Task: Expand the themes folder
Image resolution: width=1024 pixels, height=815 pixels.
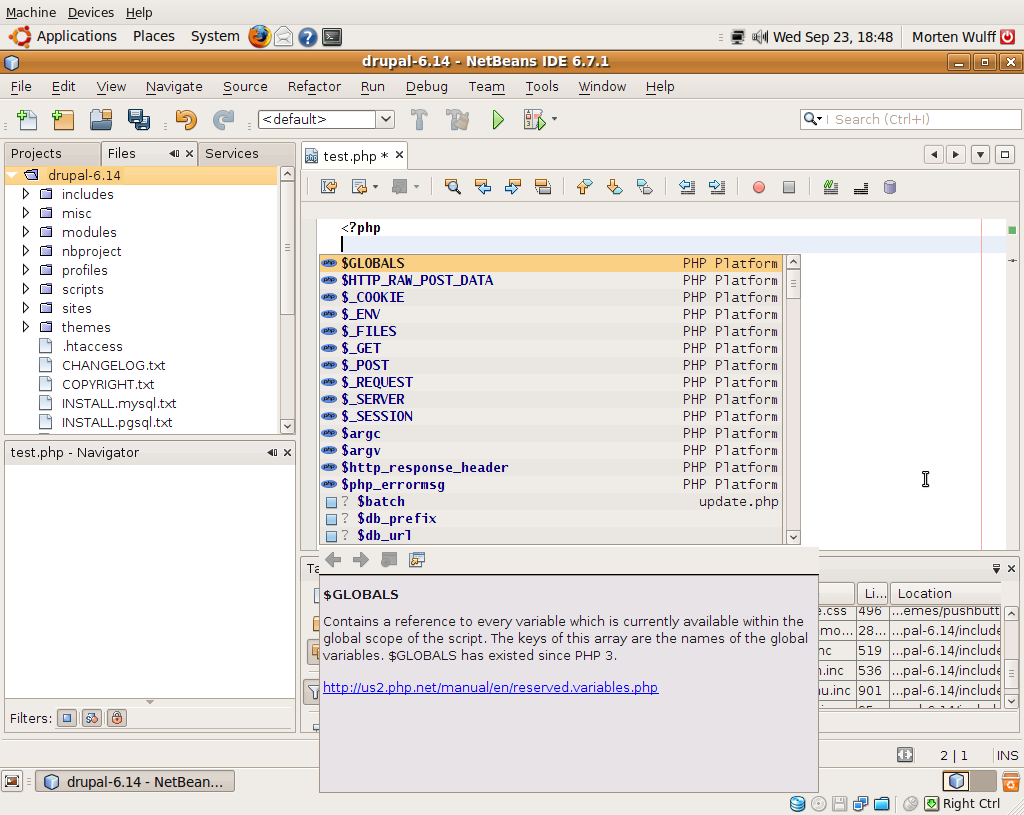Action: click(25, 327)
